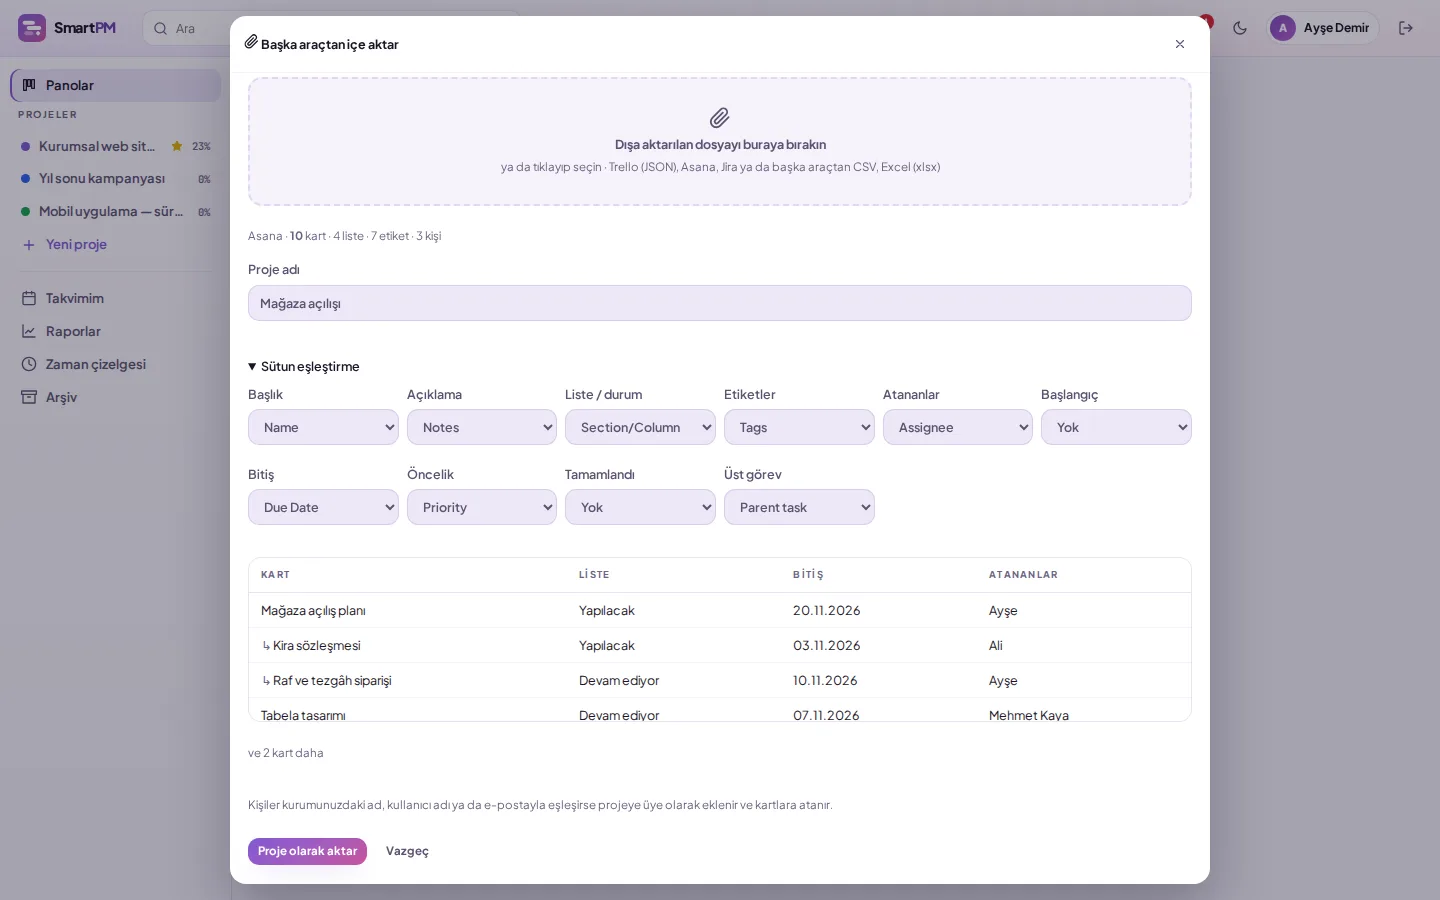Open Panolar in the sidebar
1440x900 pixels.
coord(116,85)
